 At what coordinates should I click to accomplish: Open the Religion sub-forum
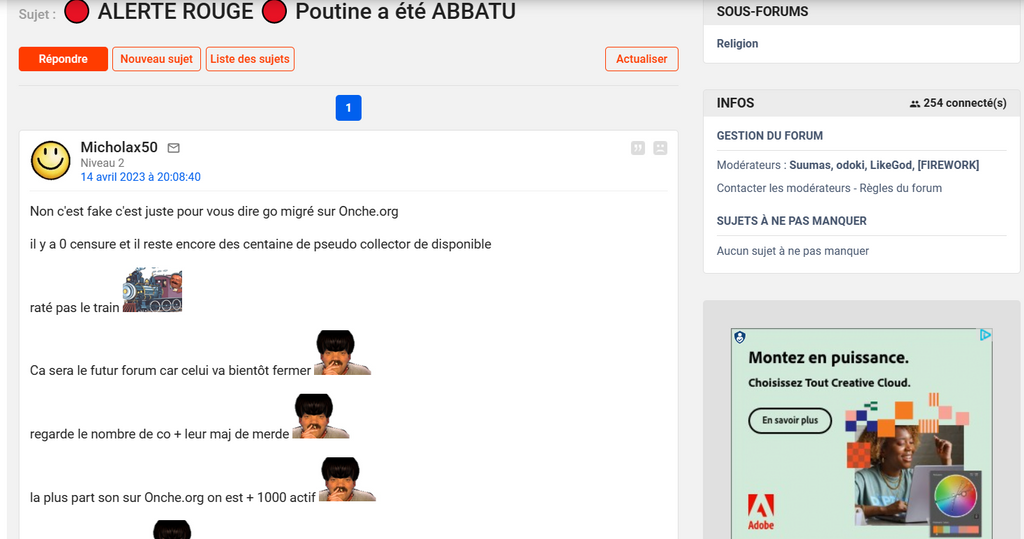[737, 44]
